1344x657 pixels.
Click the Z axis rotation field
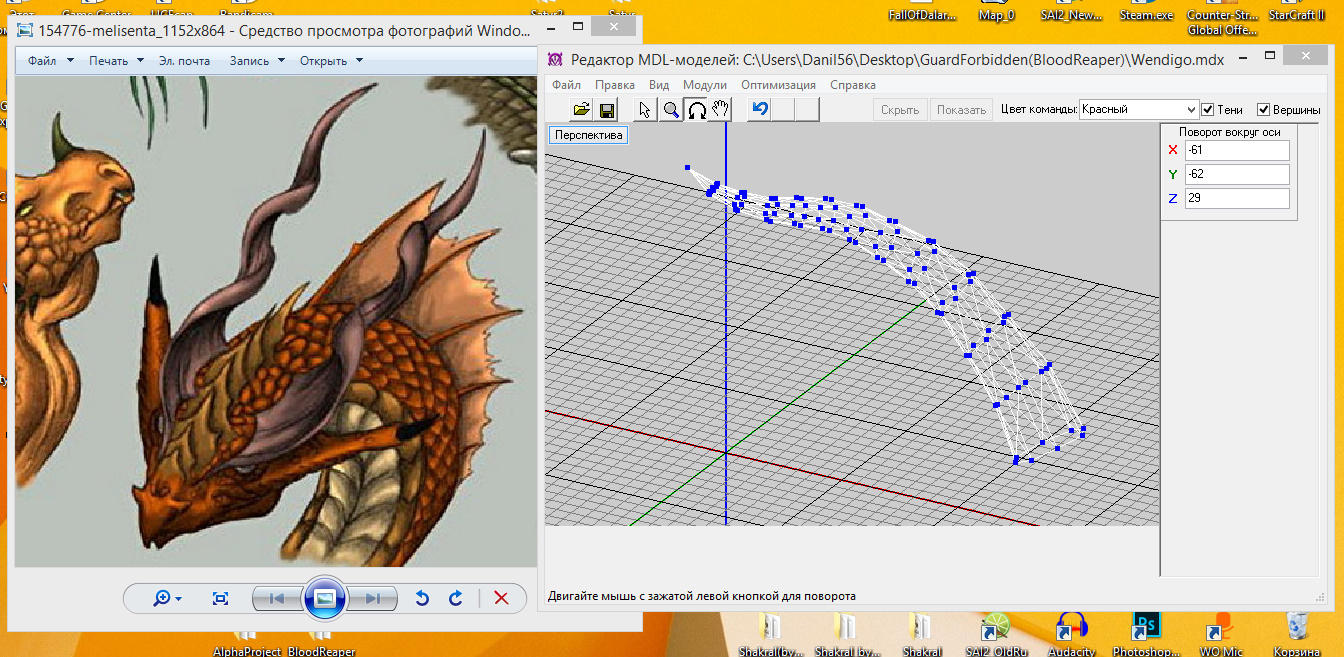tap(1237, 198)
